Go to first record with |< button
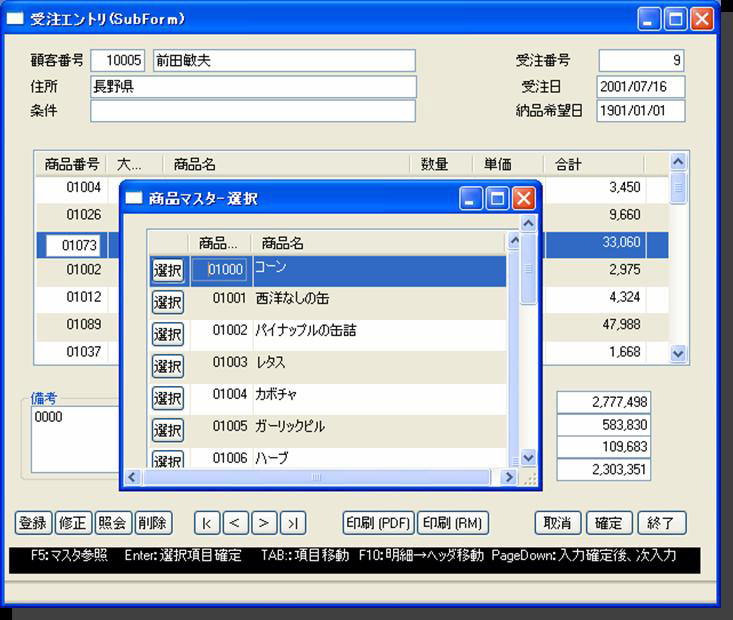 click(x=207, y=523)
